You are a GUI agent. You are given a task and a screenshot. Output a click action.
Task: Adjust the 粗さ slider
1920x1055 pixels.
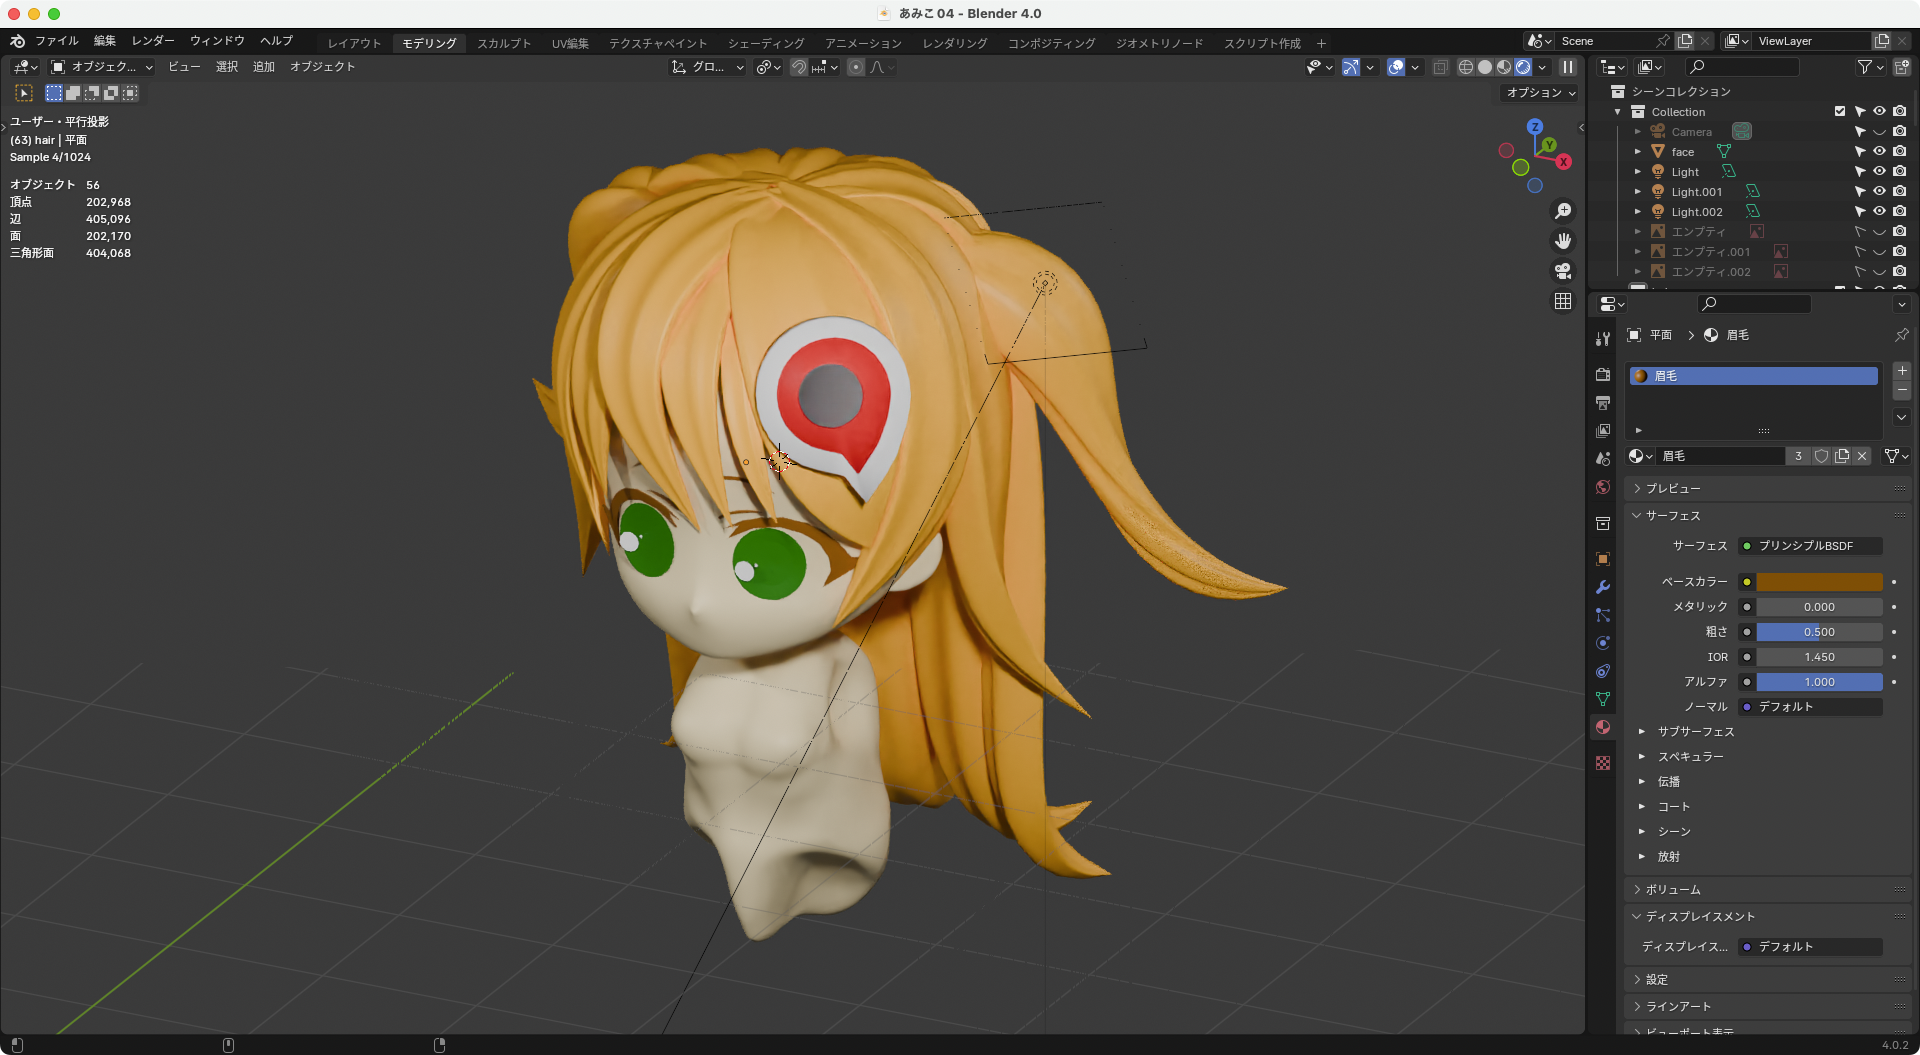[x=1819, y=632]
